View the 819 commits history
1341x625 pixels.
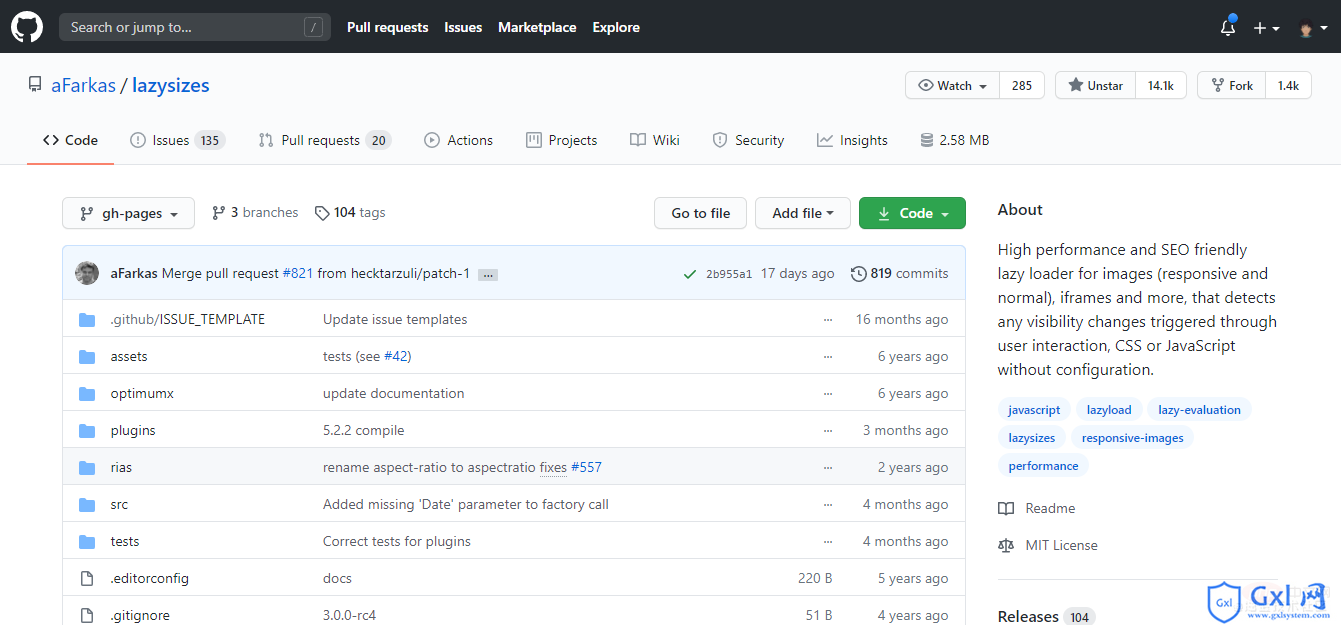pyautogui.click(x=900, y=273)
